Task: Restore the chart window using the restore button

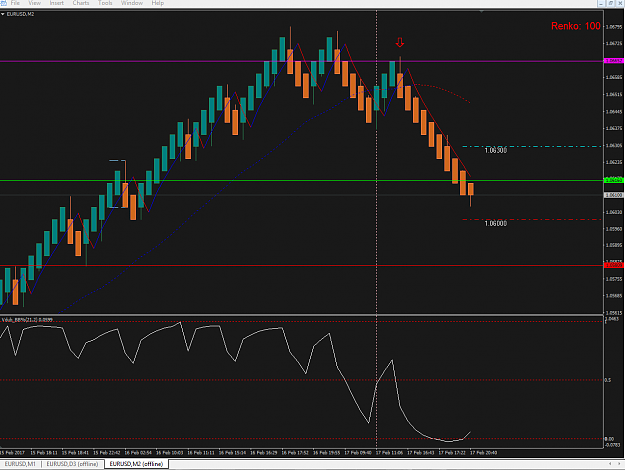Action: pyautogui.click(x=611, y=3)
